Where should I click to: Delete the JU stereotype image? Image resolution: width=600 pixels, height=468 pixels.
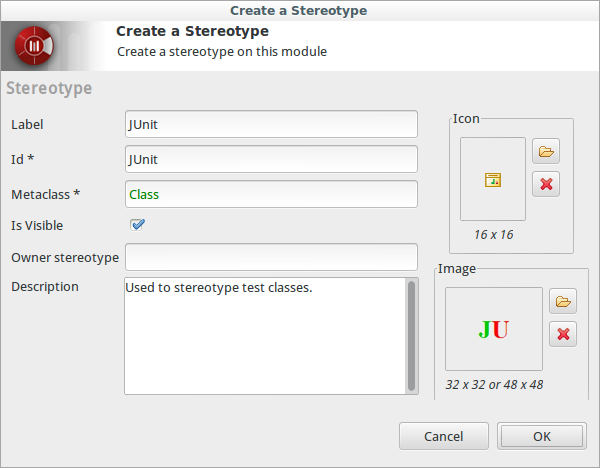pyautogui.click(x=563, y=334)
